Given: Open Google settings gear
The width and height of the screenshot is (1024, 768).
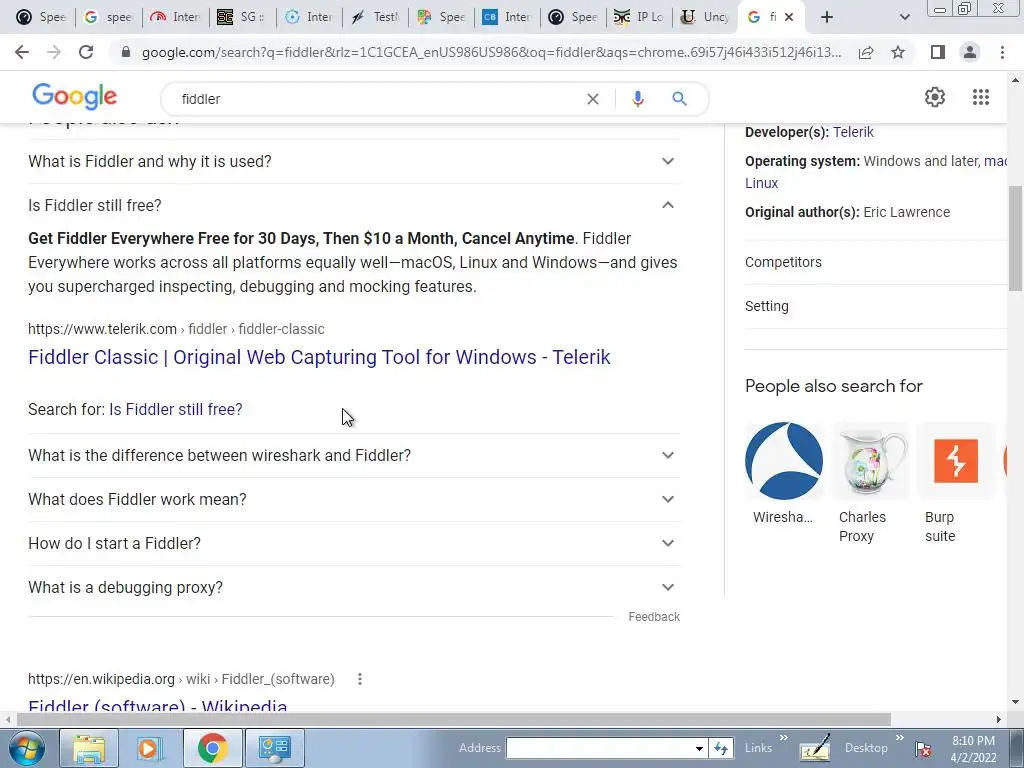Looking at the screenshot, I should click(935, 97).
